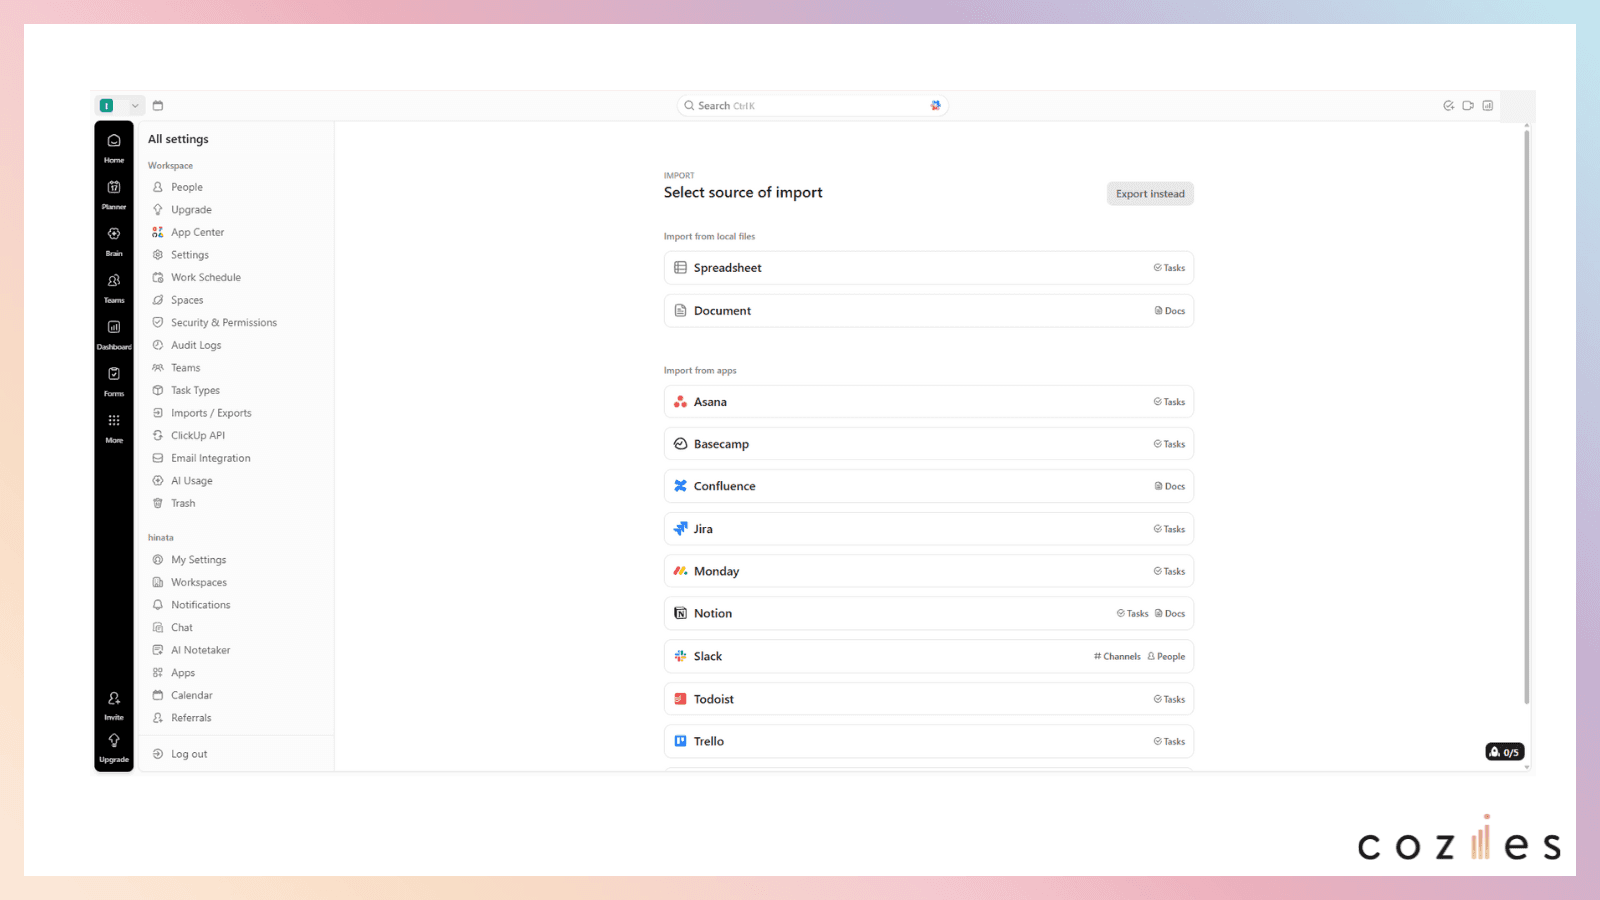The width and height of the screenshot is (1600, 900).
Task: Click the checkmark quick-action icon in top bar
Action: pyautogui.click(x=1448, y=105)
